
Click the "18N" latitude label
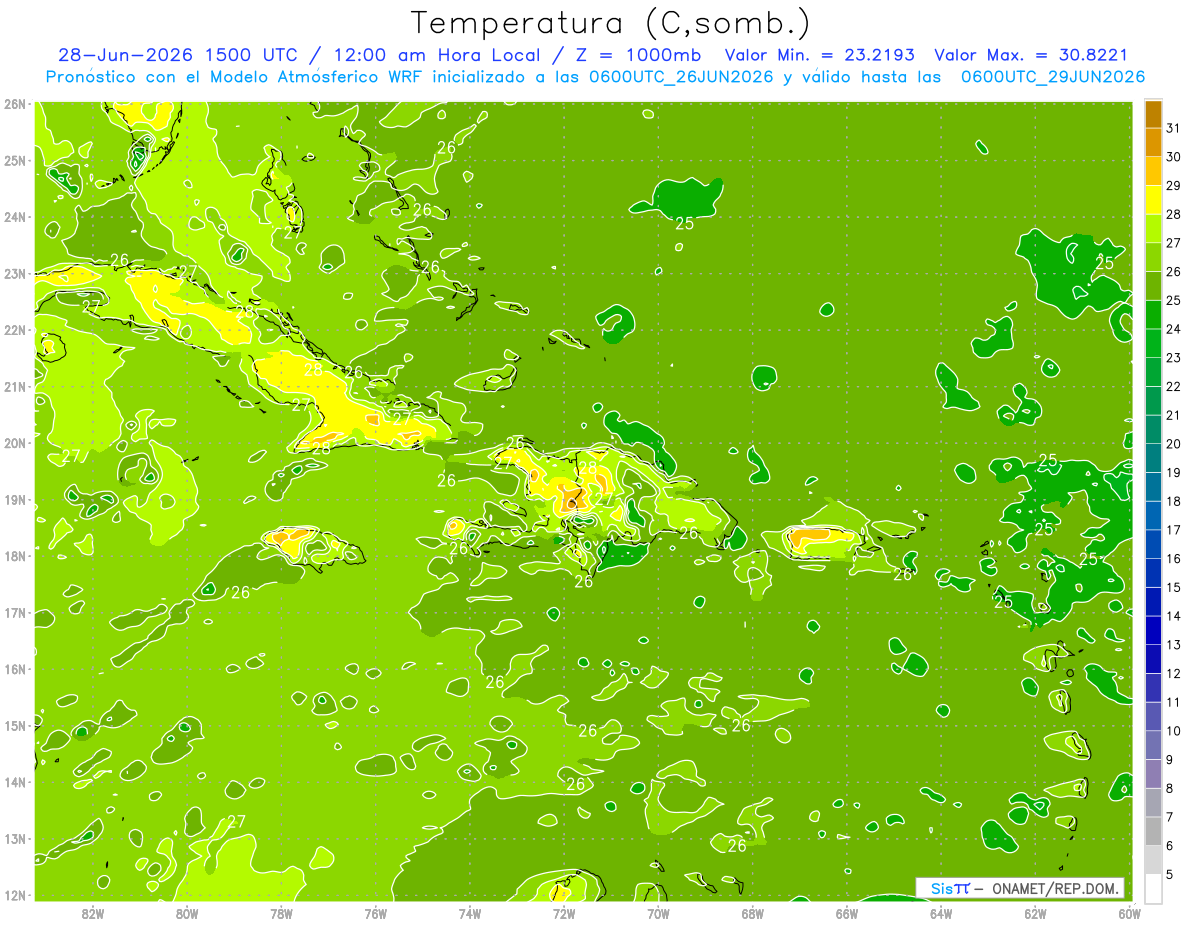click(x=15, y=556)
